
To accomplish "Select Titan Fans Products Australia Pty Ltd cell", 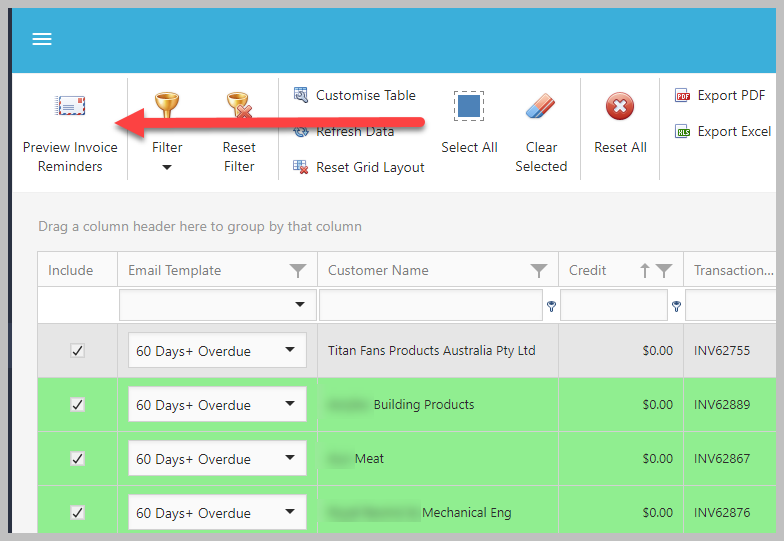I will 438,350.
